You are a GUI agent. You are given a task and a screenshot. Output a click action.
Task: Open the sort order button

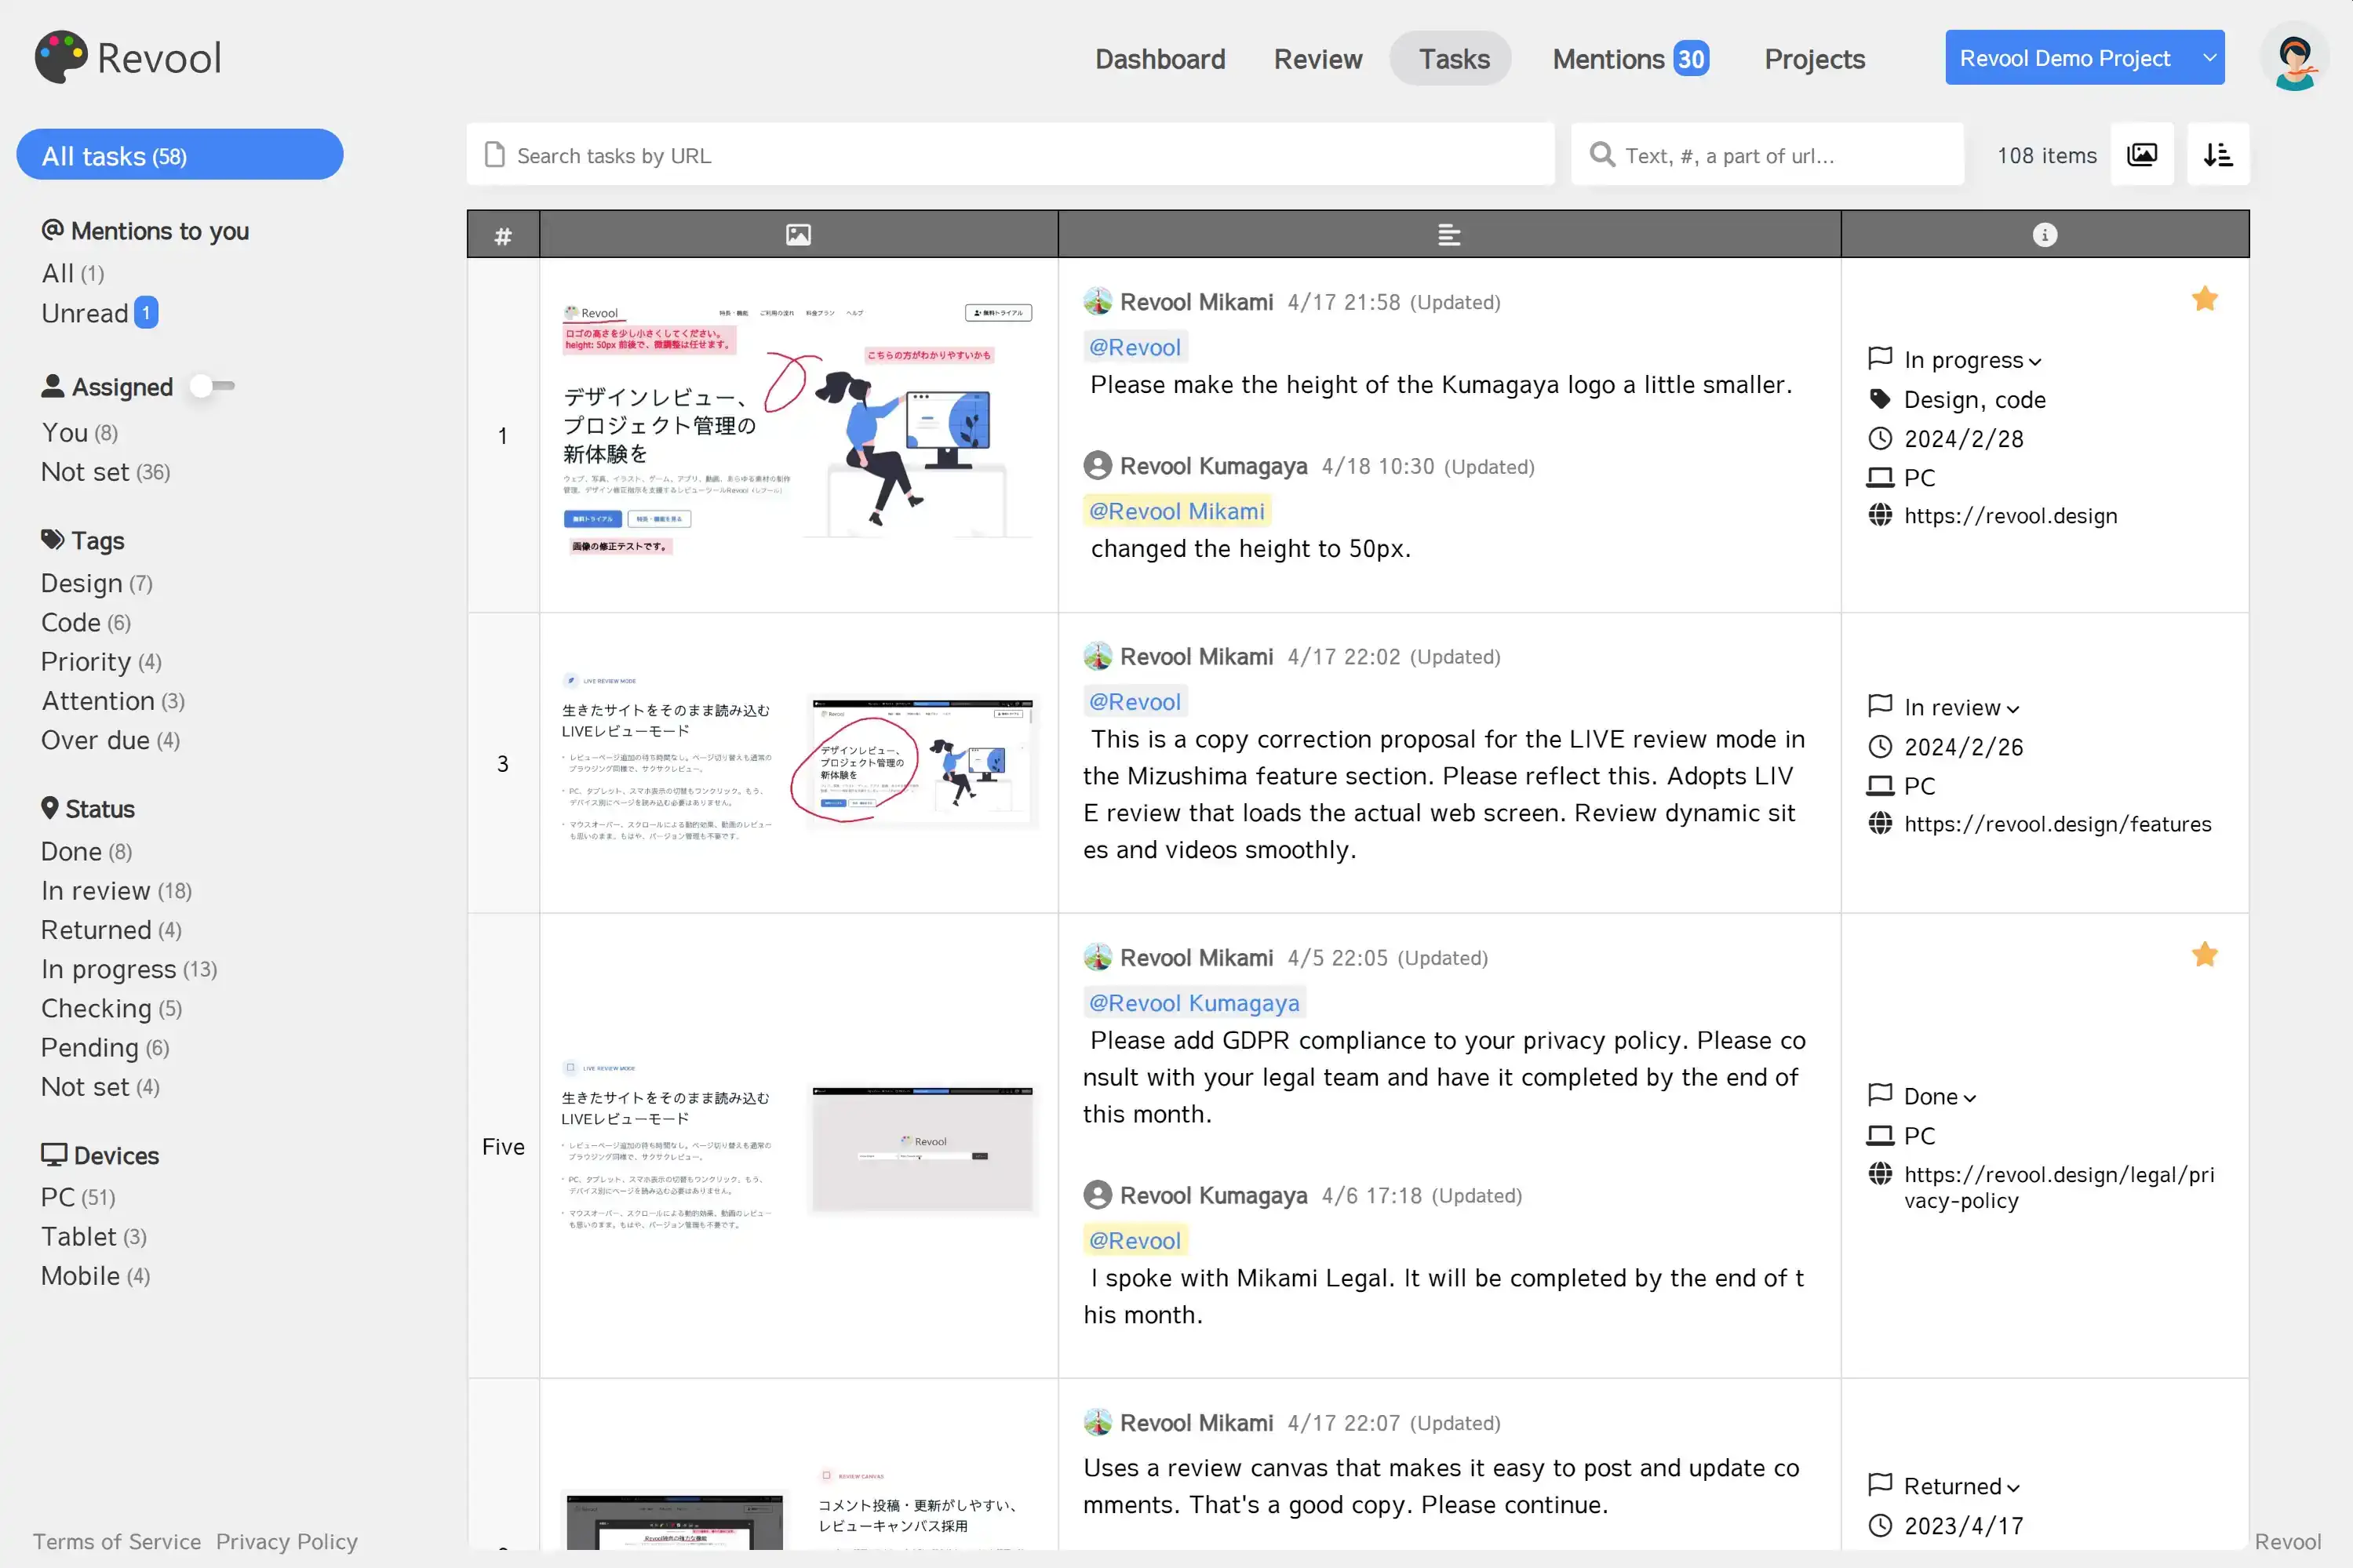point(2217,154)
